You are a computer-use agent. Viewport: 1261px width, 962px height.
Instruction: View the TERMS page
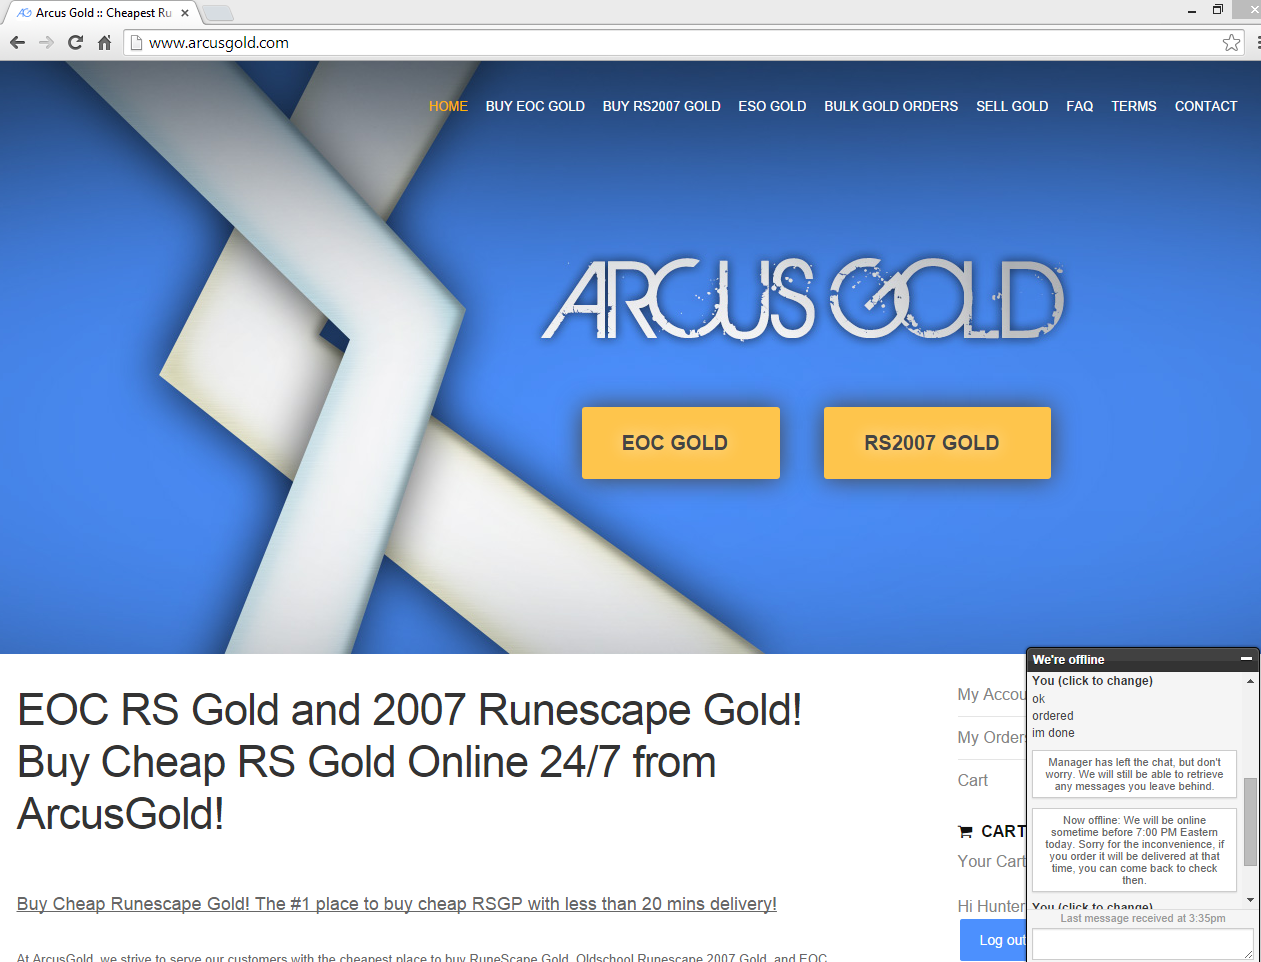coord(1133,106)
